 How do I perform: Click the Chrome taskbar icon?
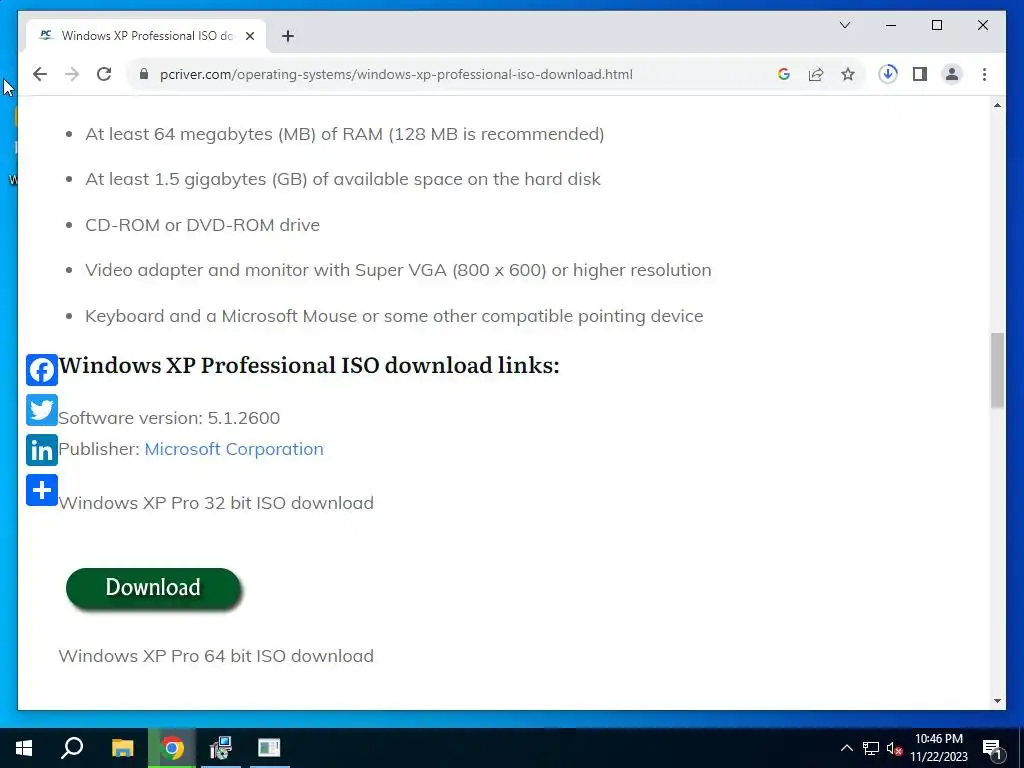click(x=172, y=748)
